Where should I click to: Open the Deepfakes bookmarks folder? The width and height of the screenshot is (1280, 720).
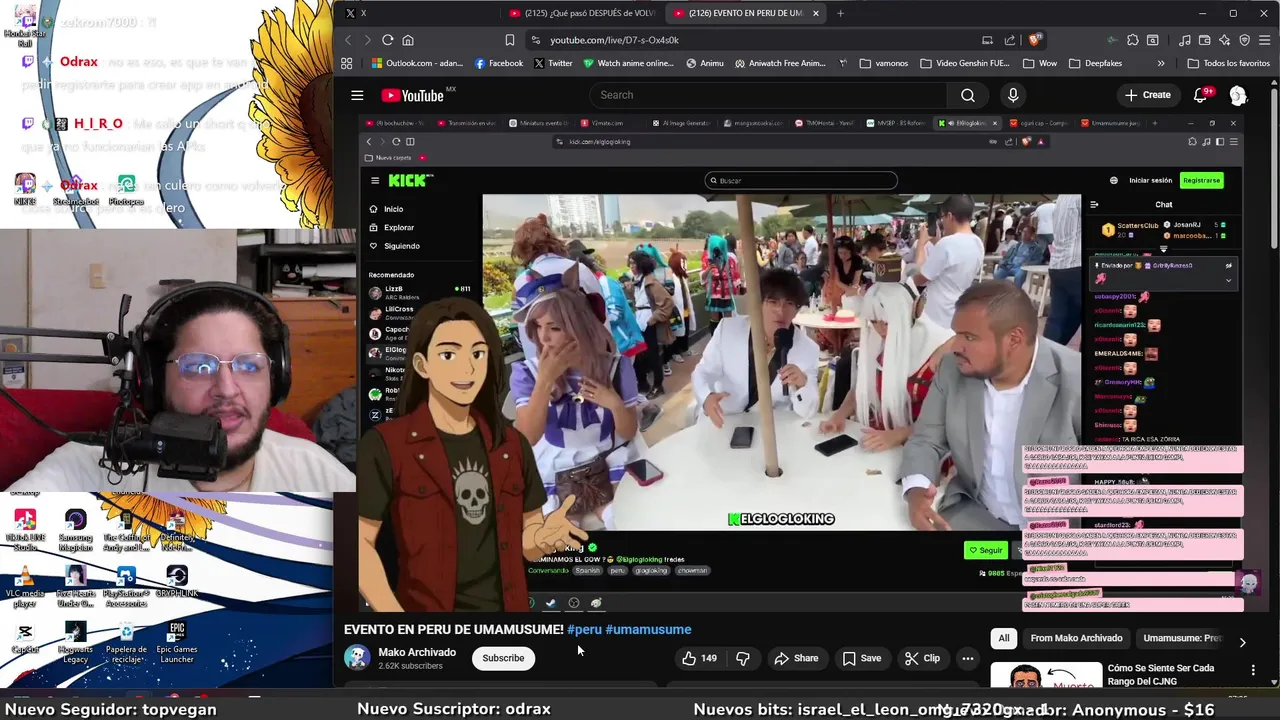pyautogui.click(x=1095, y=63)
